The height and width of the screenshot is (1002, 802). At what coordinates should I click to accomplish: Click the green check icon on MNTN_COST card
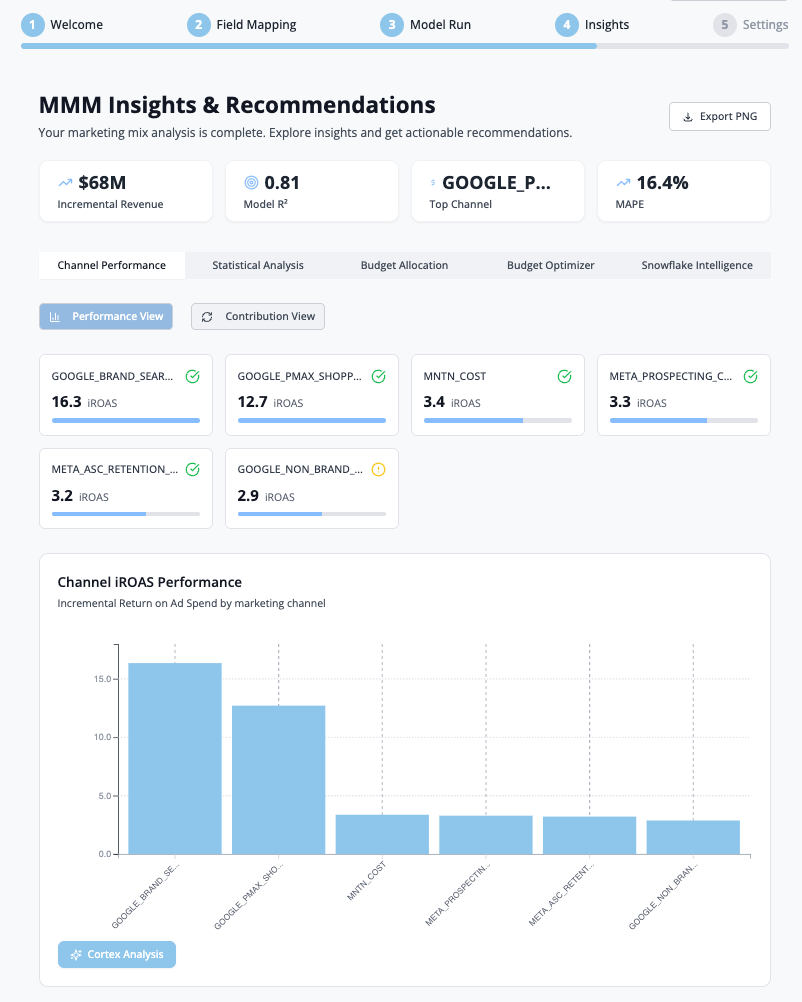pyautogui.click(x=564, y=377)
